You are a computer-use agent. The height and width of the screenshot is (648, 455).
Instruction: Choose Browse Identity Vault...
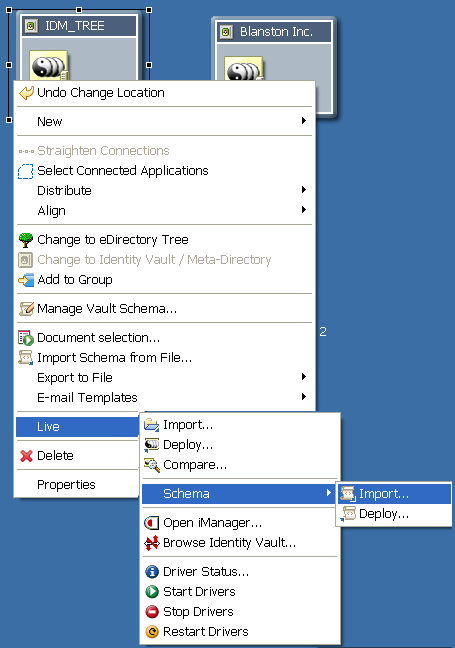coord(240,543)
